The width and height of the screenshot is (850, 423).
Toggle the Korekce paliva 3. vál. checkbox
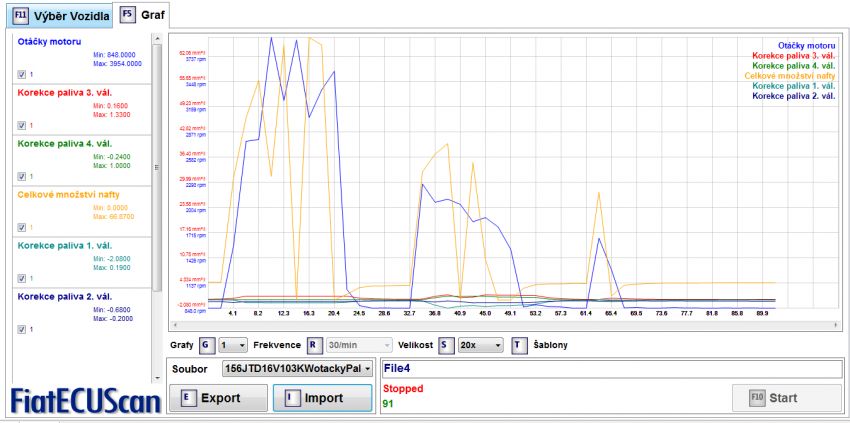(23, 125)
